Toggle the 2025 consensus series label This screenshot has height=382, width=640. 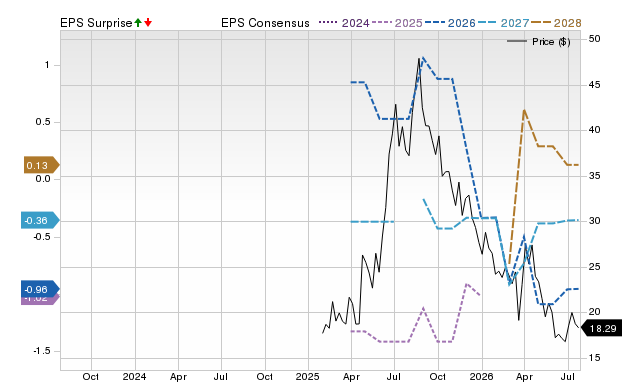click(409, 23)
